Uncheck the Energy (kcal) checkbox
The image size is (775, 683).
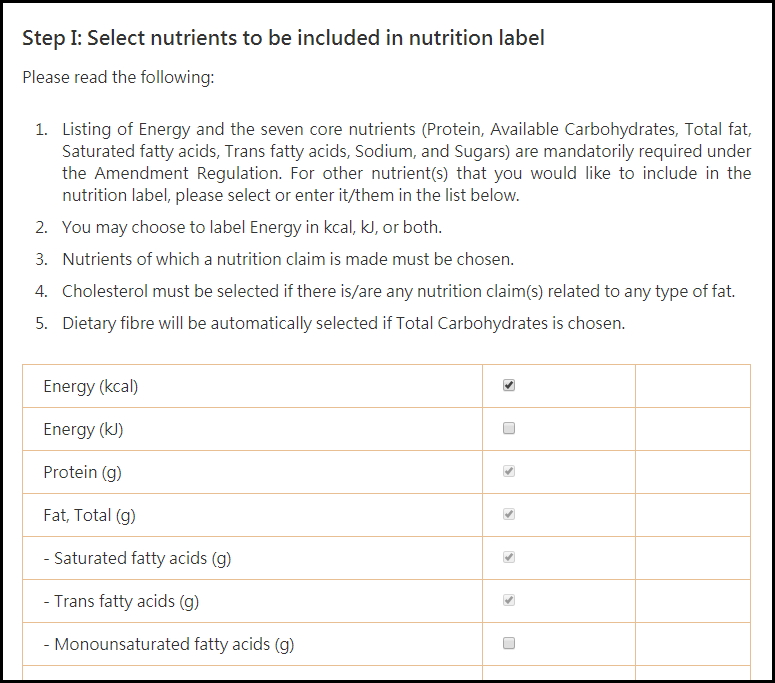pos(509,386)
